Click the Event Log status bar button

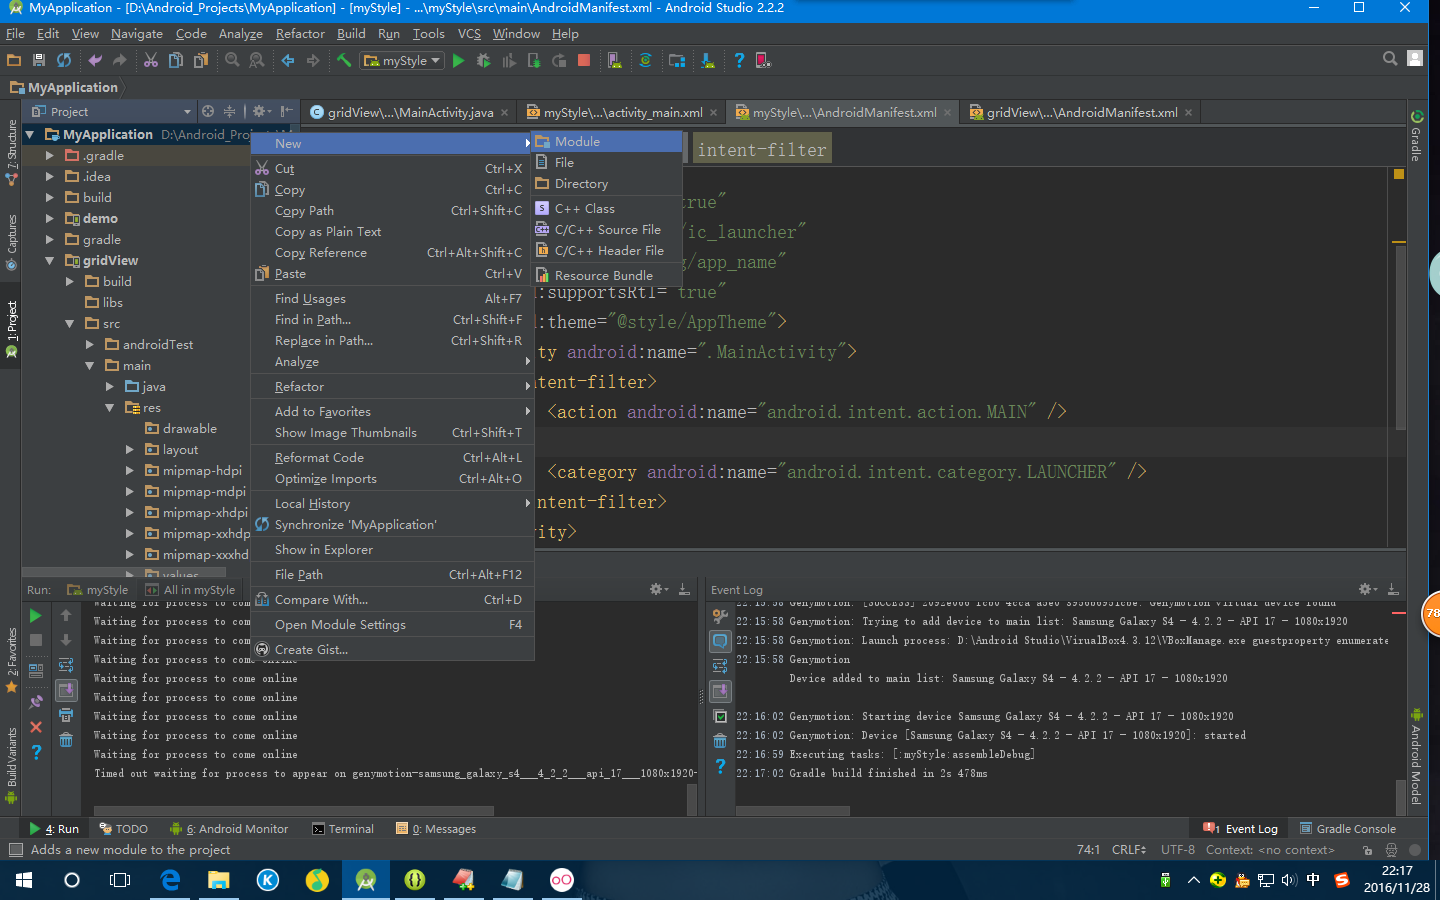click(1240, 829)
